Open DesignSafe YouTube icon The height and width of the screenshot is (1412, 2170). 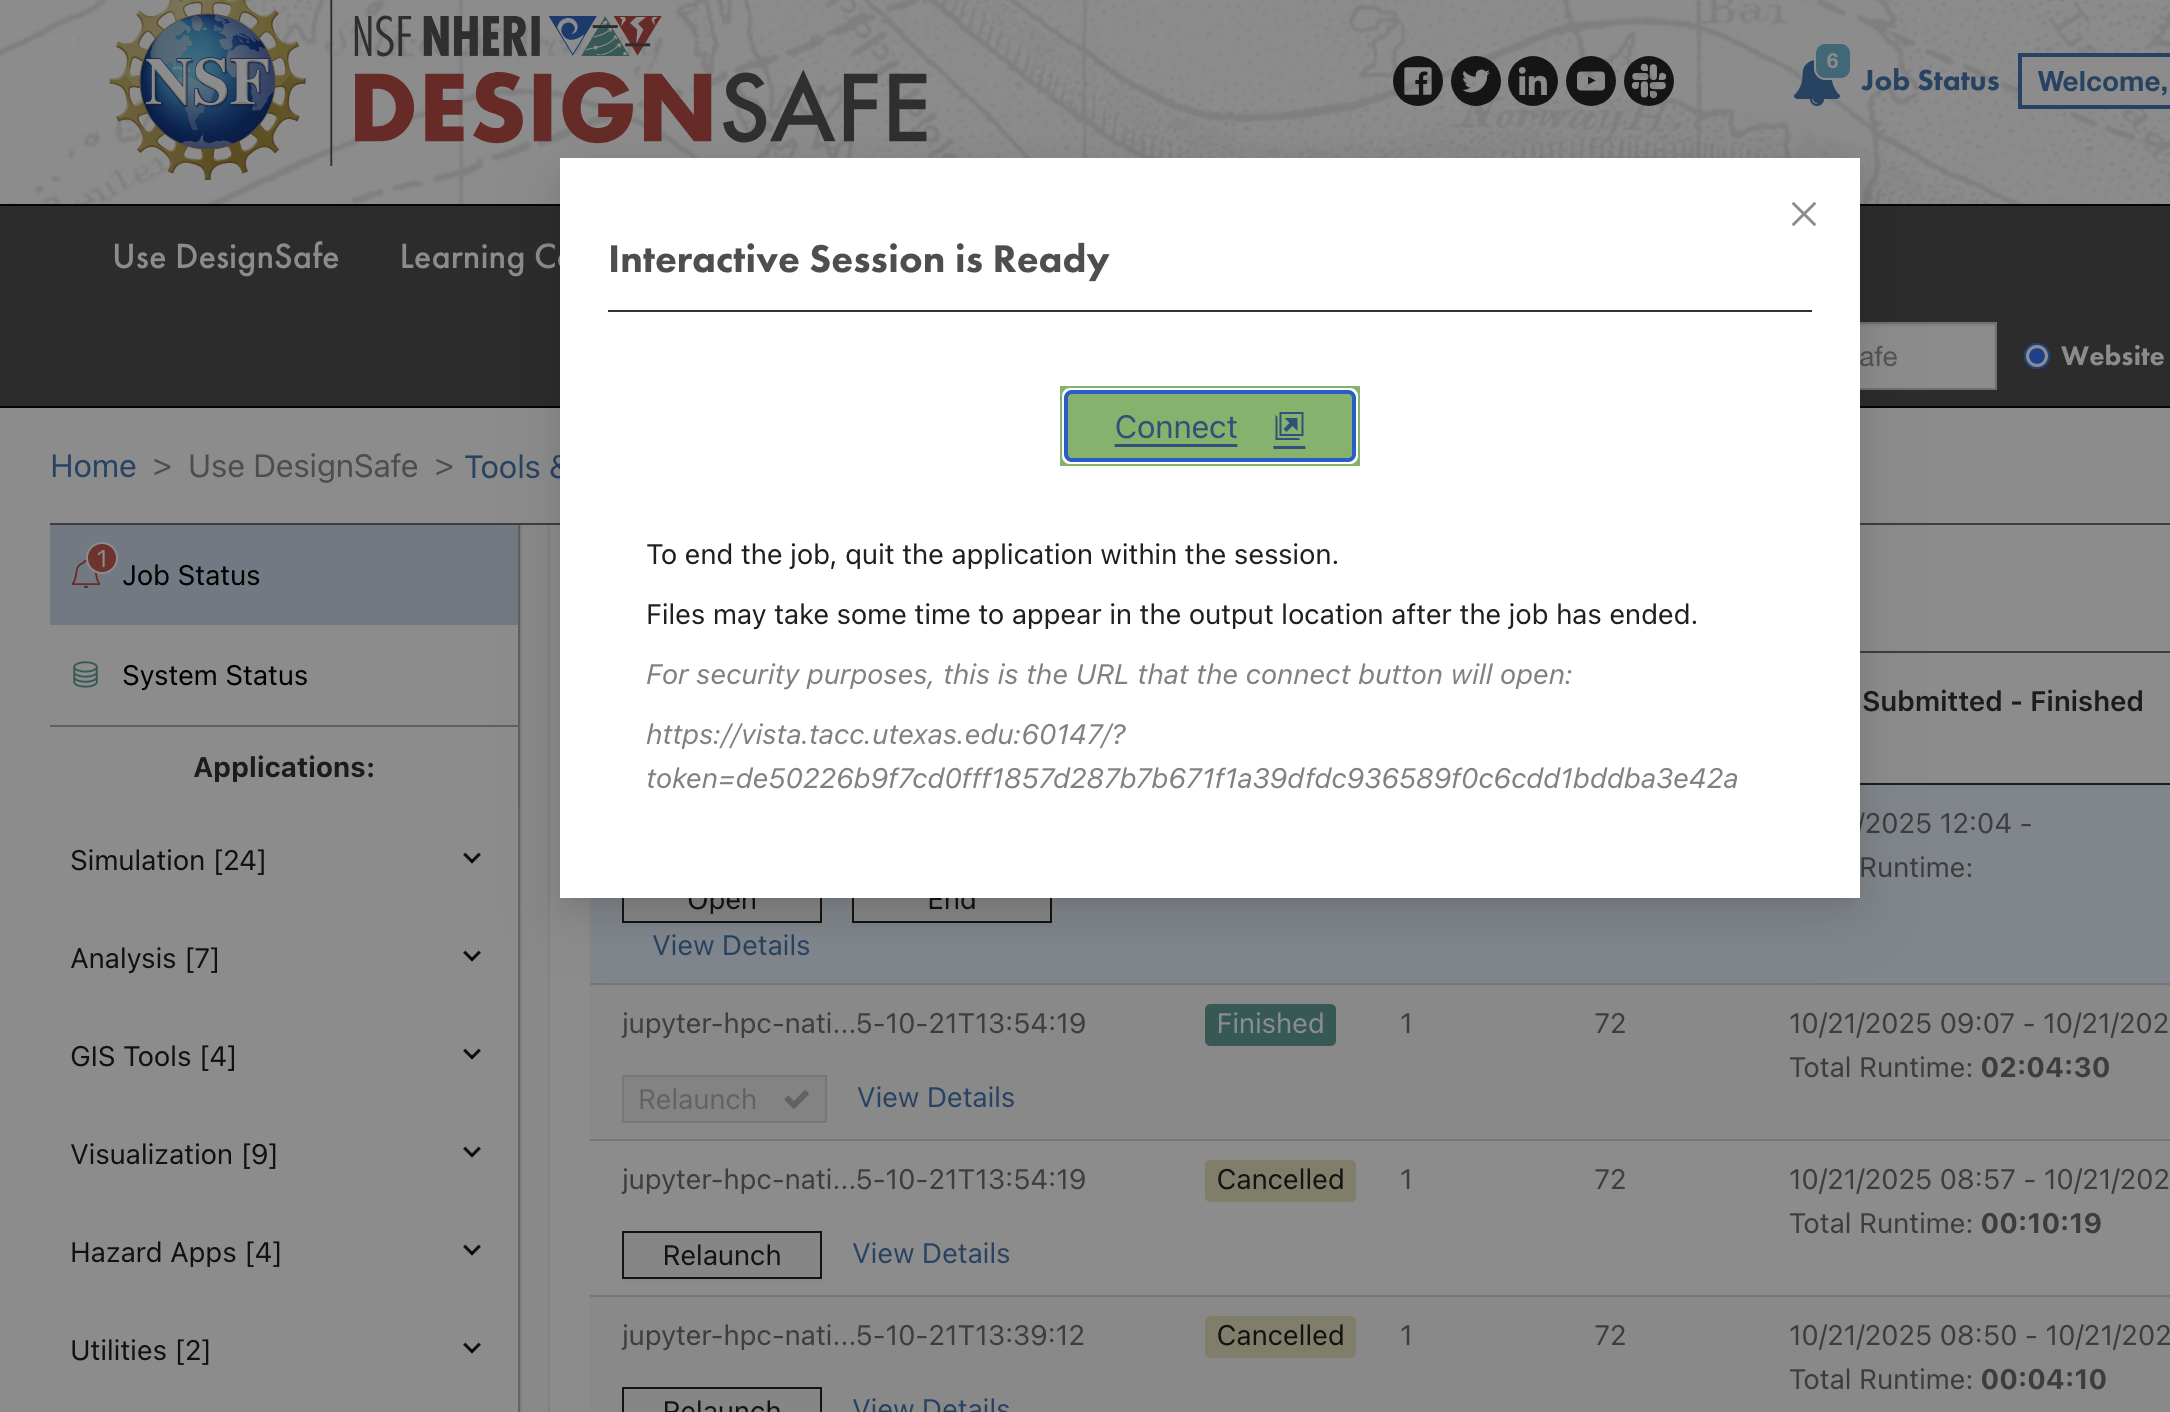coord(1591,81)
